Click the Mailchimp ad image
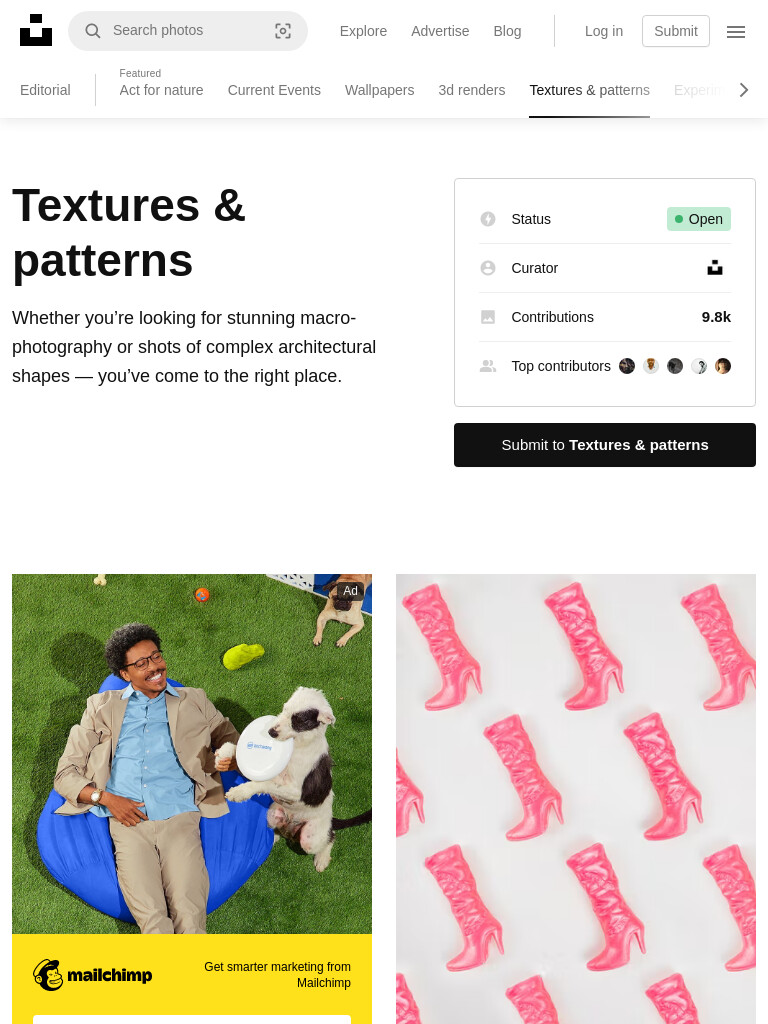This screenshot has width=768, height=1024. [192, 754]
